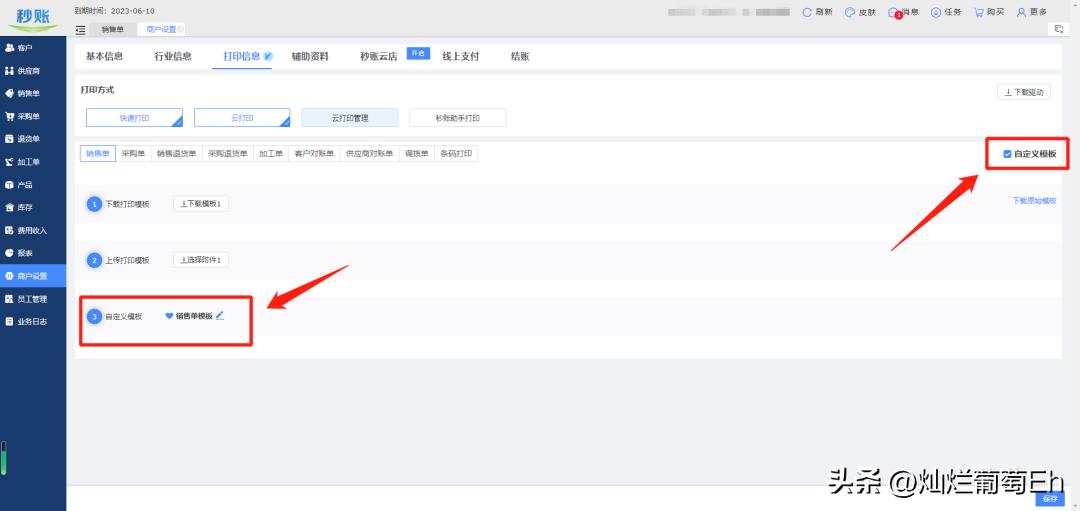Image resolution: width=1080 pixels, height=511 pixels.
Task: Select the 采购单 document type tab
Action: pyautogui.click(x=133, y=154)
